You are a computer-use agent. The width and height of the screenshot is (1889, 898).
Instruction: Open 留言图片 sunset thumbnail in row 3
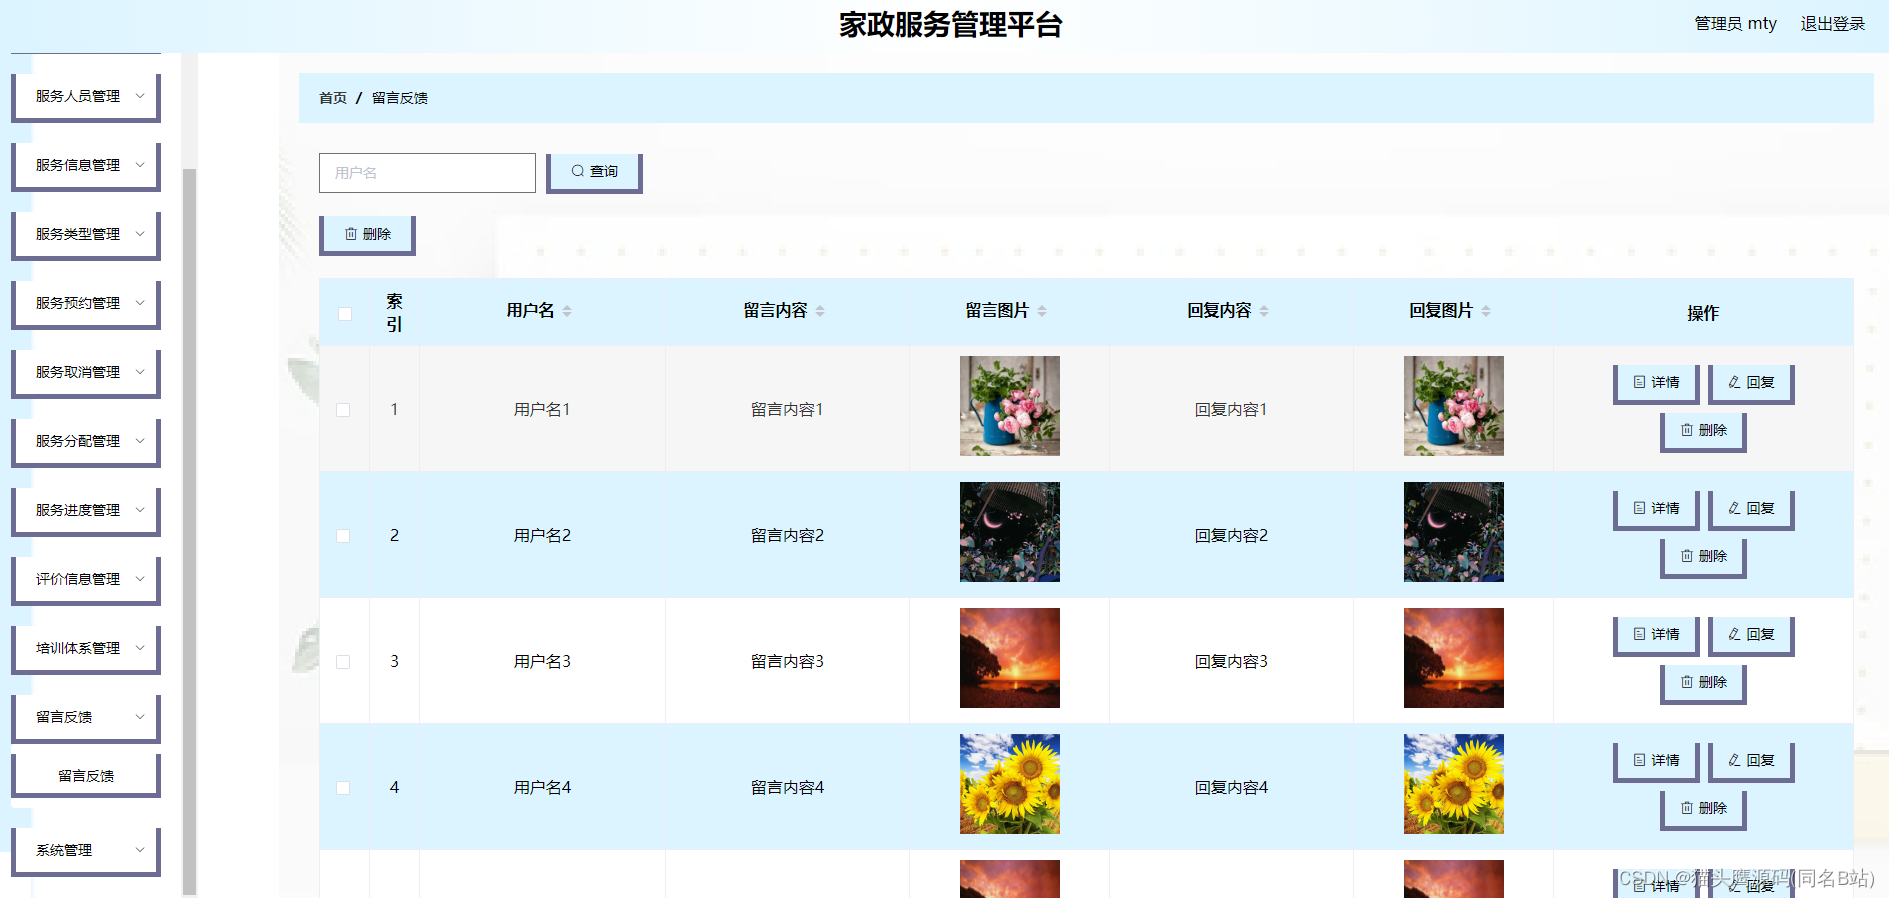(x=1010, y=658)
